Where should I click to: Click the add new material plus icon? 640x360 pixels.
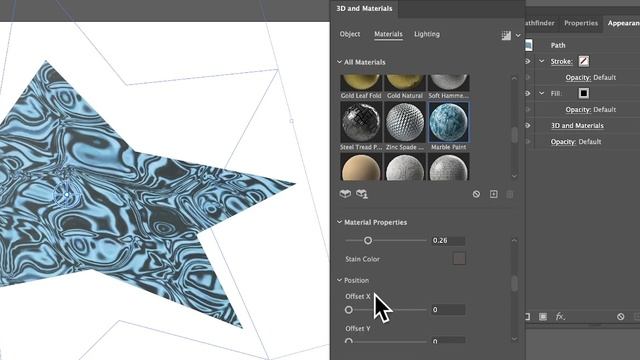pyautogui.click(x=493, y=194)
